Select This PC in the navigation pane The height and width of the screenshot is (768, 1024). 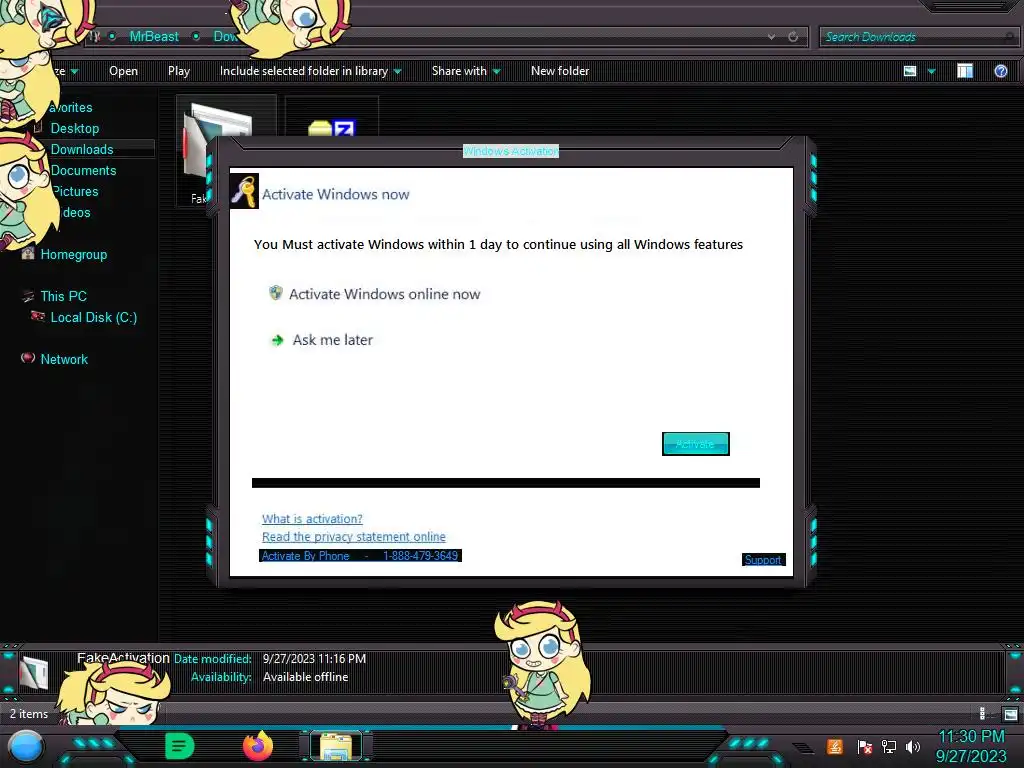click(x=63, y=296)
